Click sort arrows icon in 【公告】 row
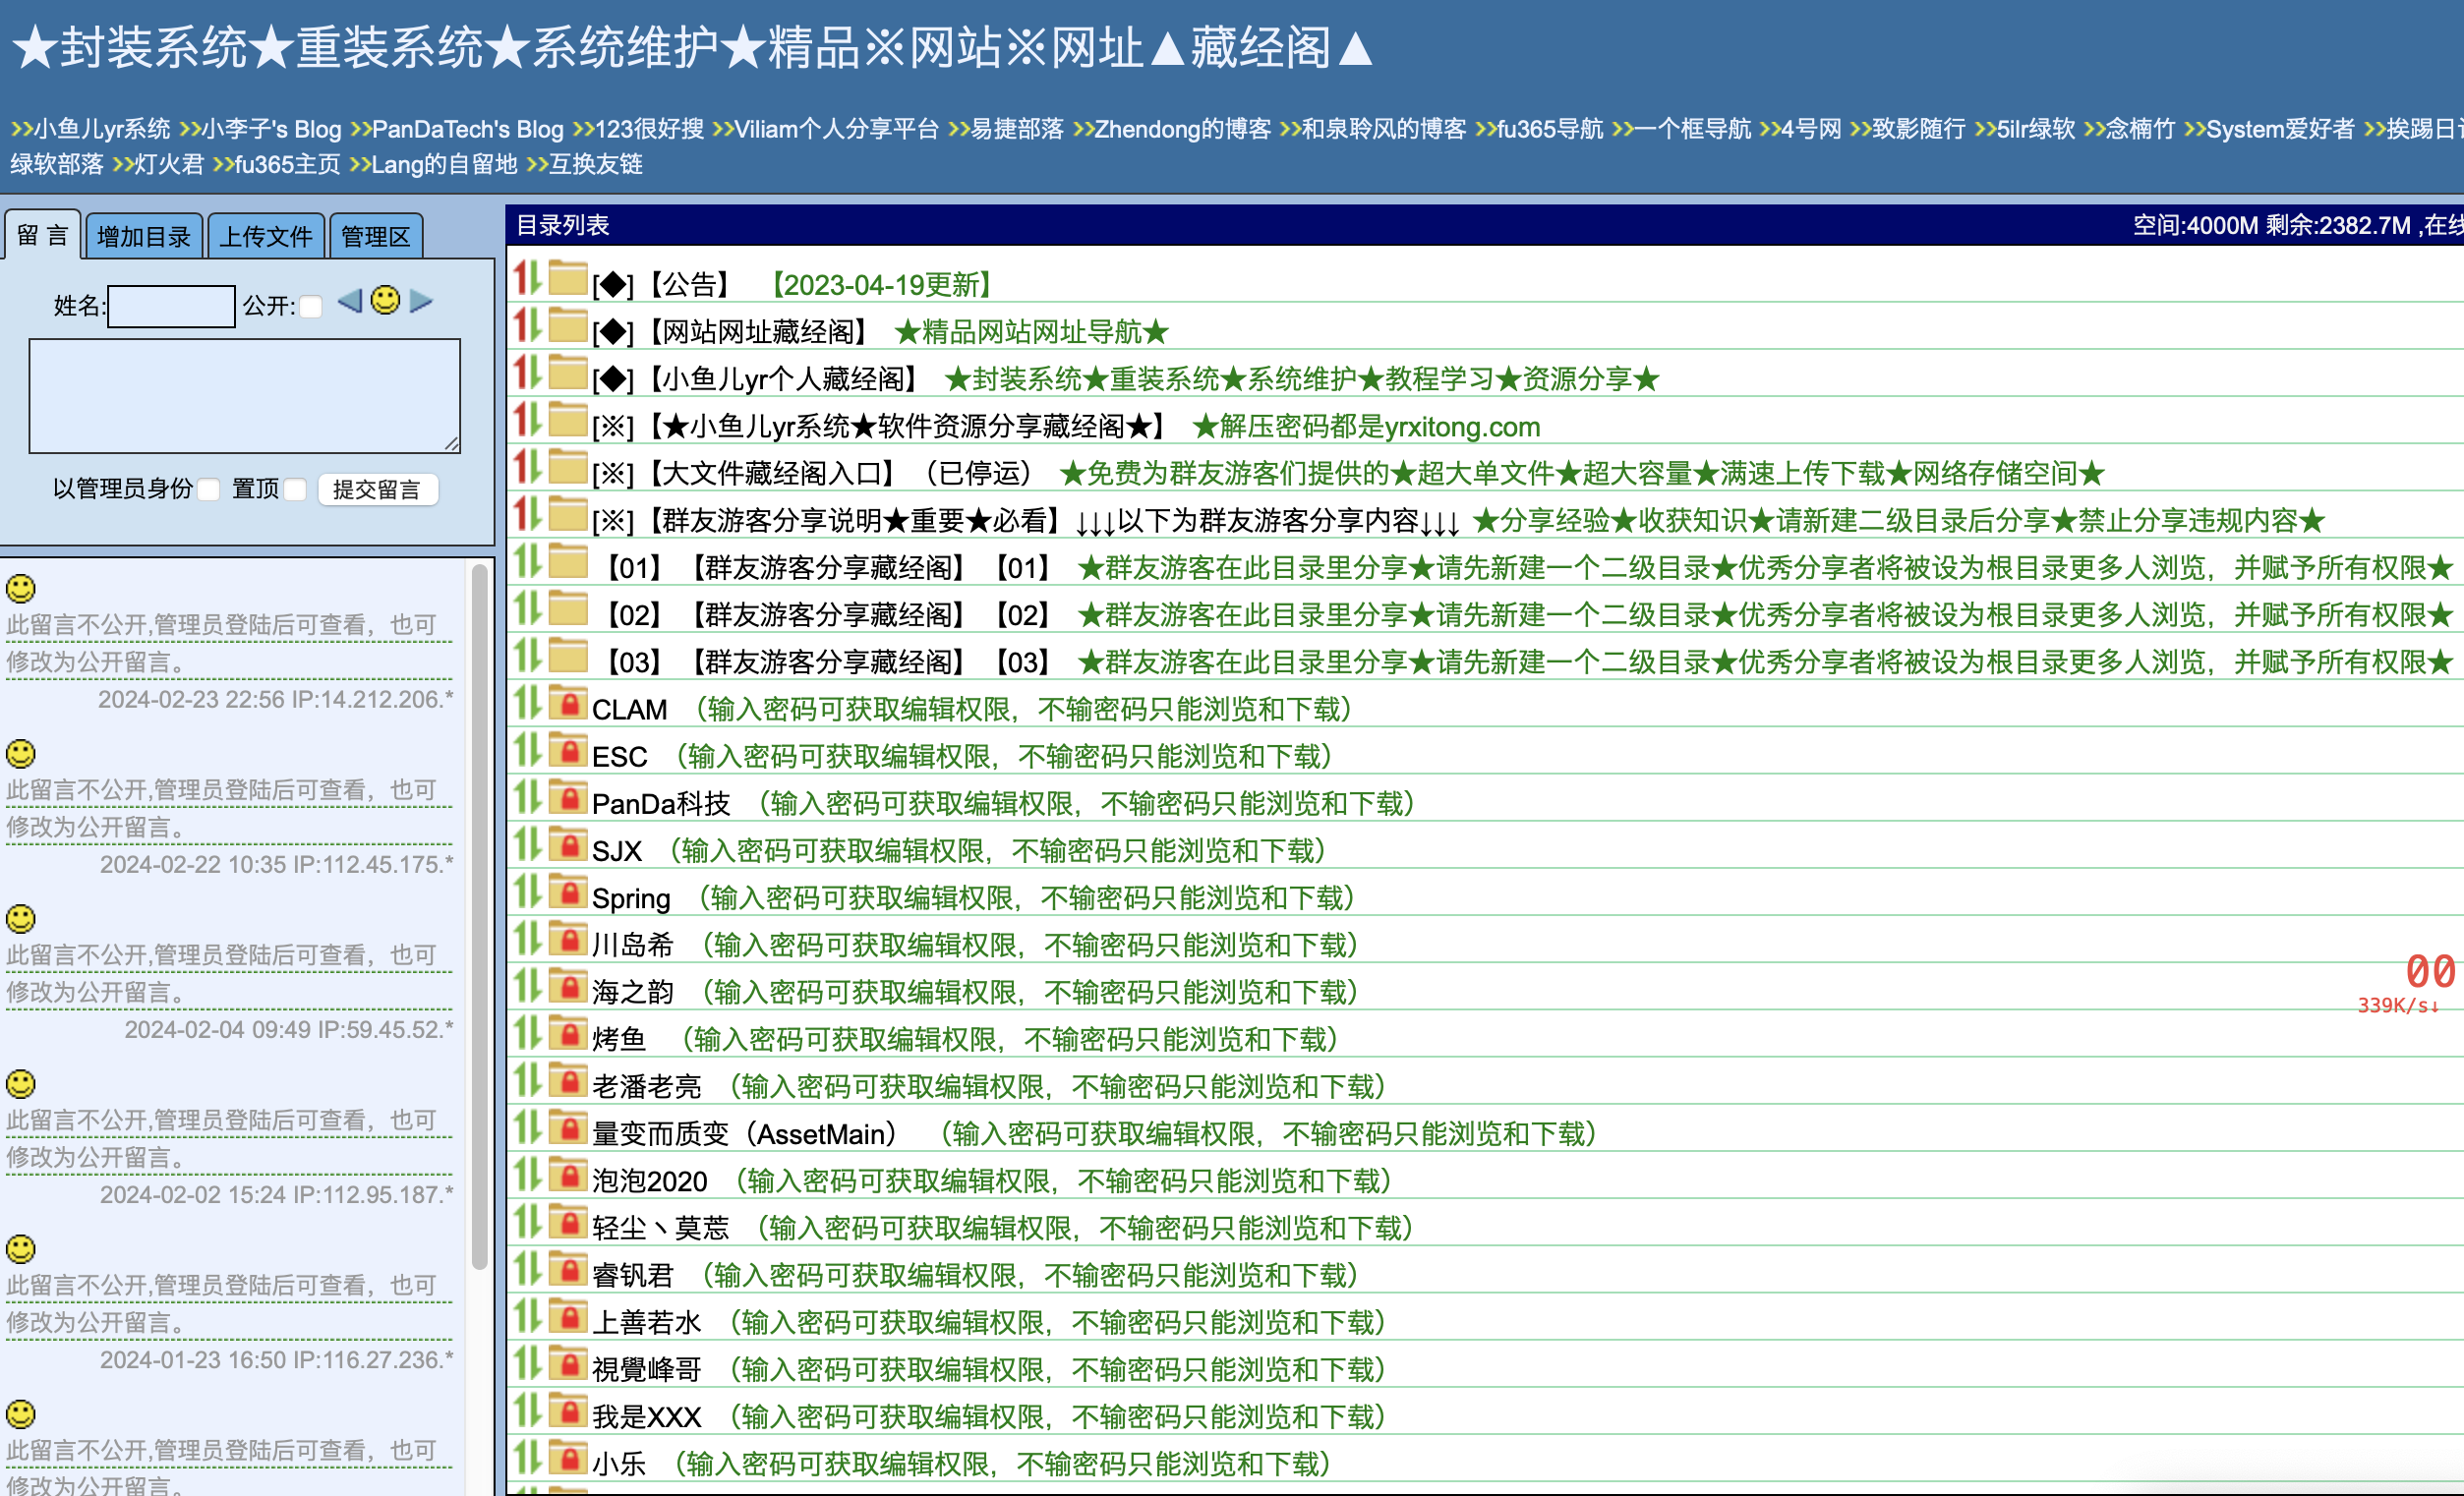Image resolution: width=2464 pixels, height=1496 pixels. pyautogui.click(x=528, y=277)
